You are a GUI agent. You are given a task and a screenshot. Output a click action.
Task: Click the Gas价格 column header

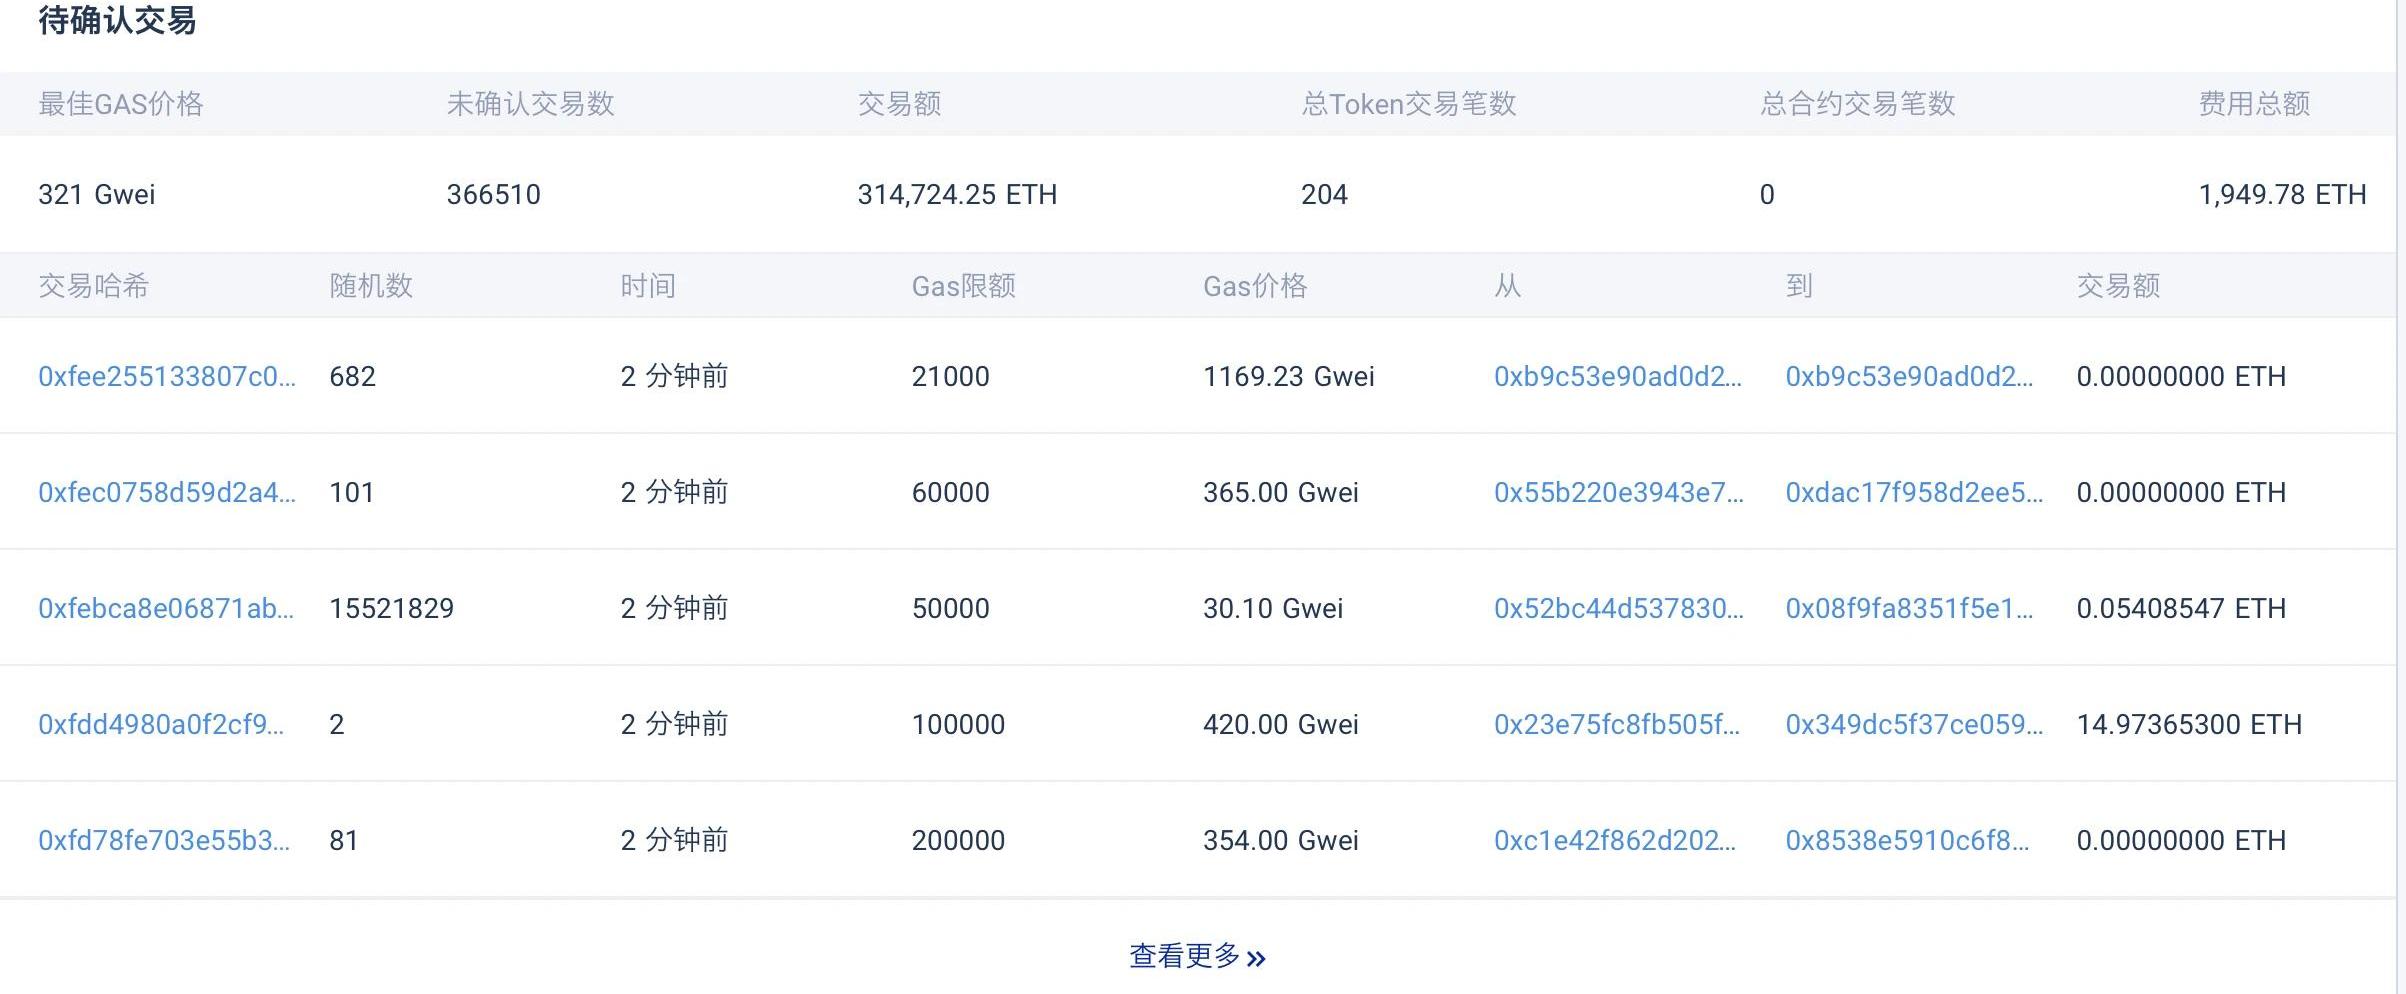pyautogui.click(x=1254, y=286)
